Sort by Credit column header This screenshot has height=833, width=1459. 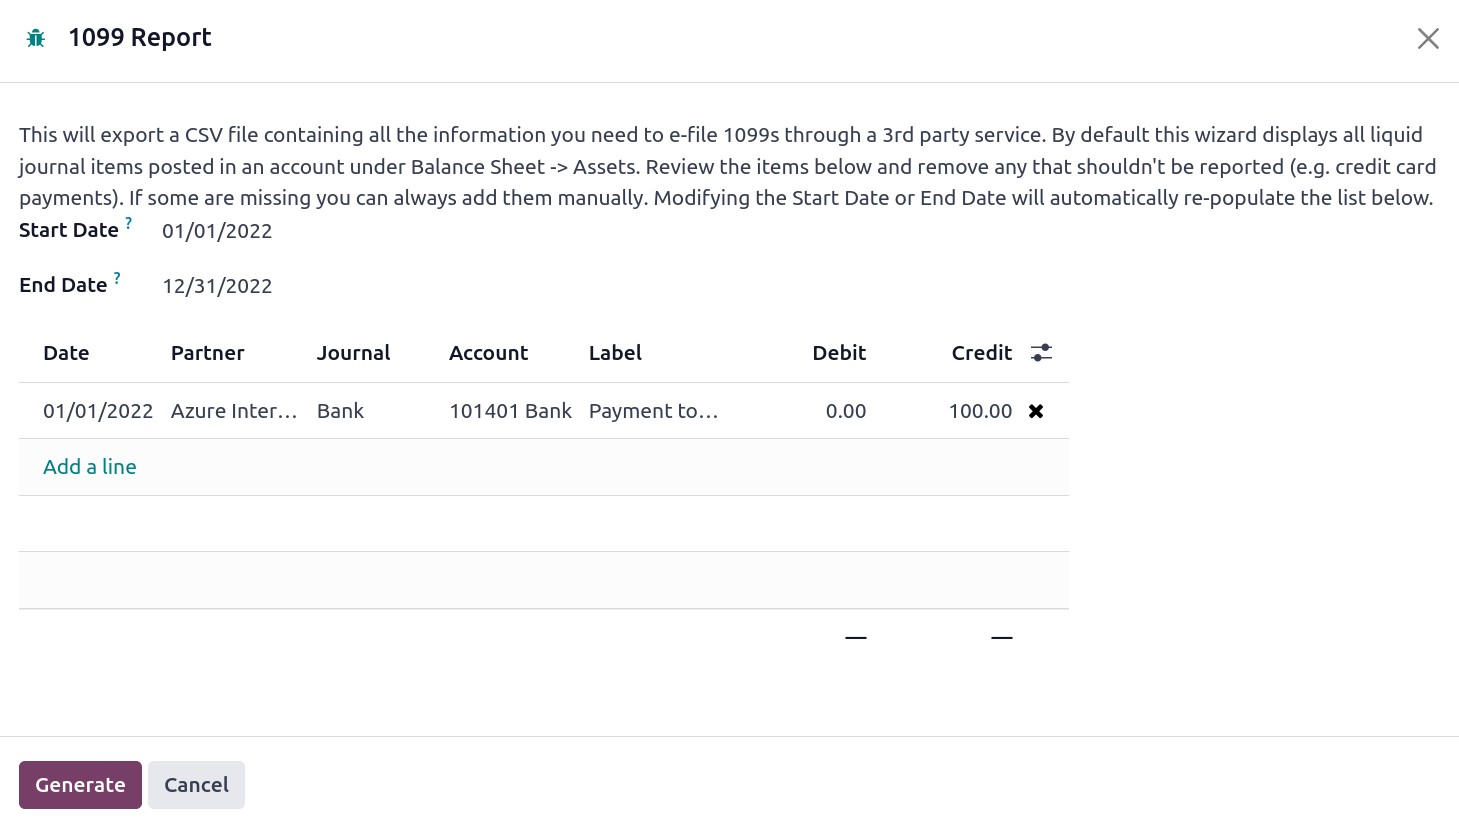point(981,353)
